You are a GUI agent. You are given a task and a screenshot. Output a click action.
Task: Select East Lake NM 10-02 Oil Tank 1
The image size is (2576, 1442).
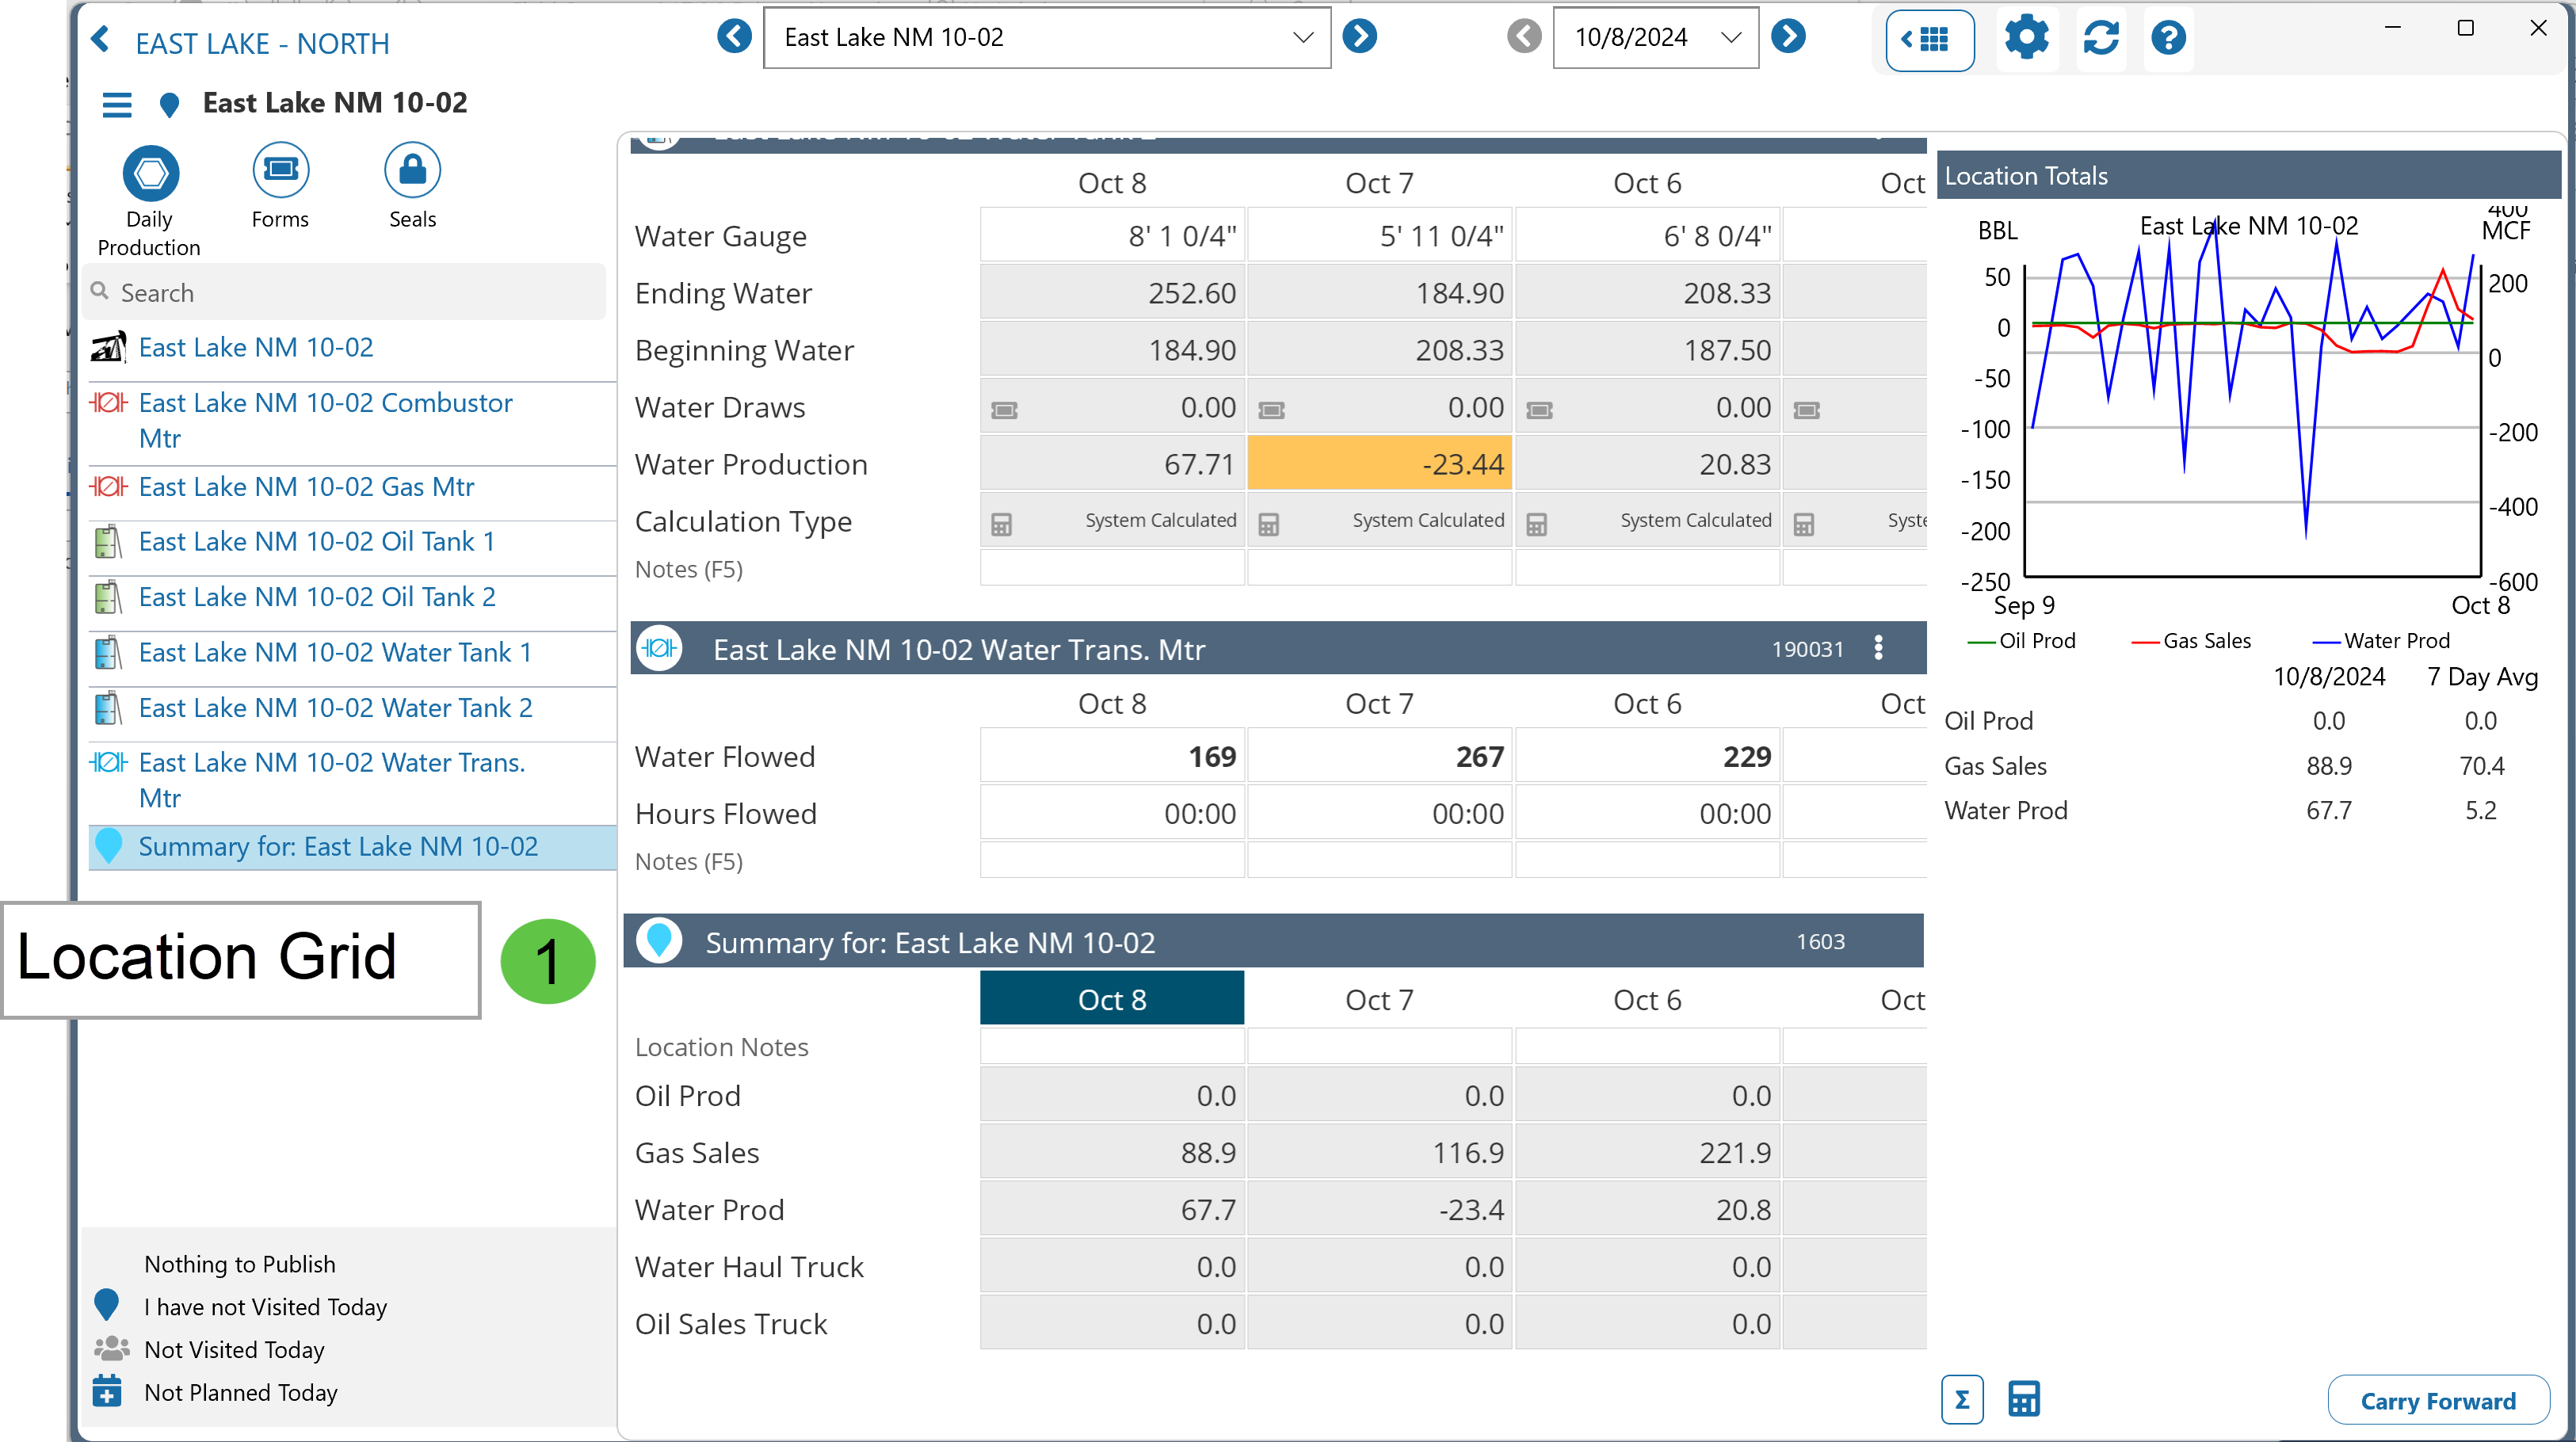tap(316, 542)
